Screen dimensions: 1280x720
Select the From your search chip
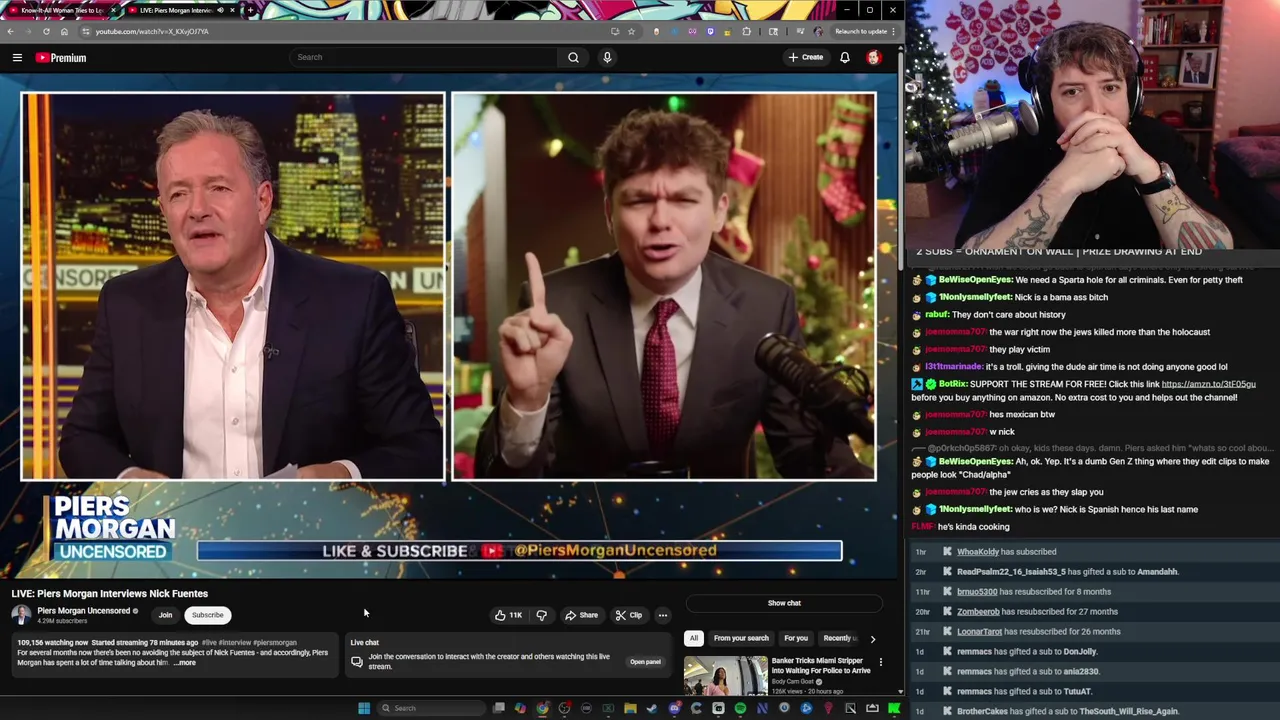[741, 638]
